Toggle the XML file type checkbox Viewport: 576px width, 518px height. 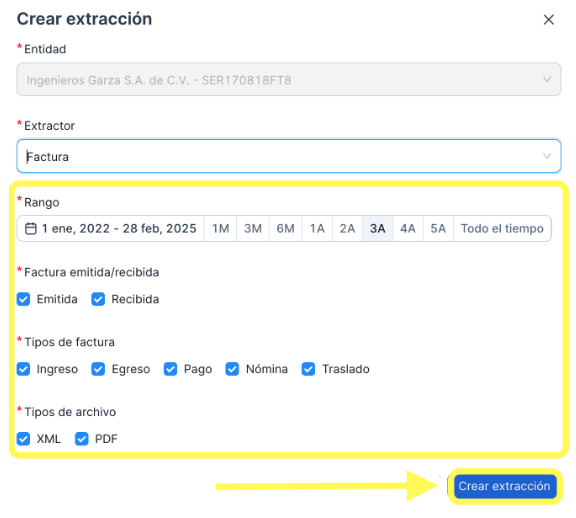coord(24,439)
